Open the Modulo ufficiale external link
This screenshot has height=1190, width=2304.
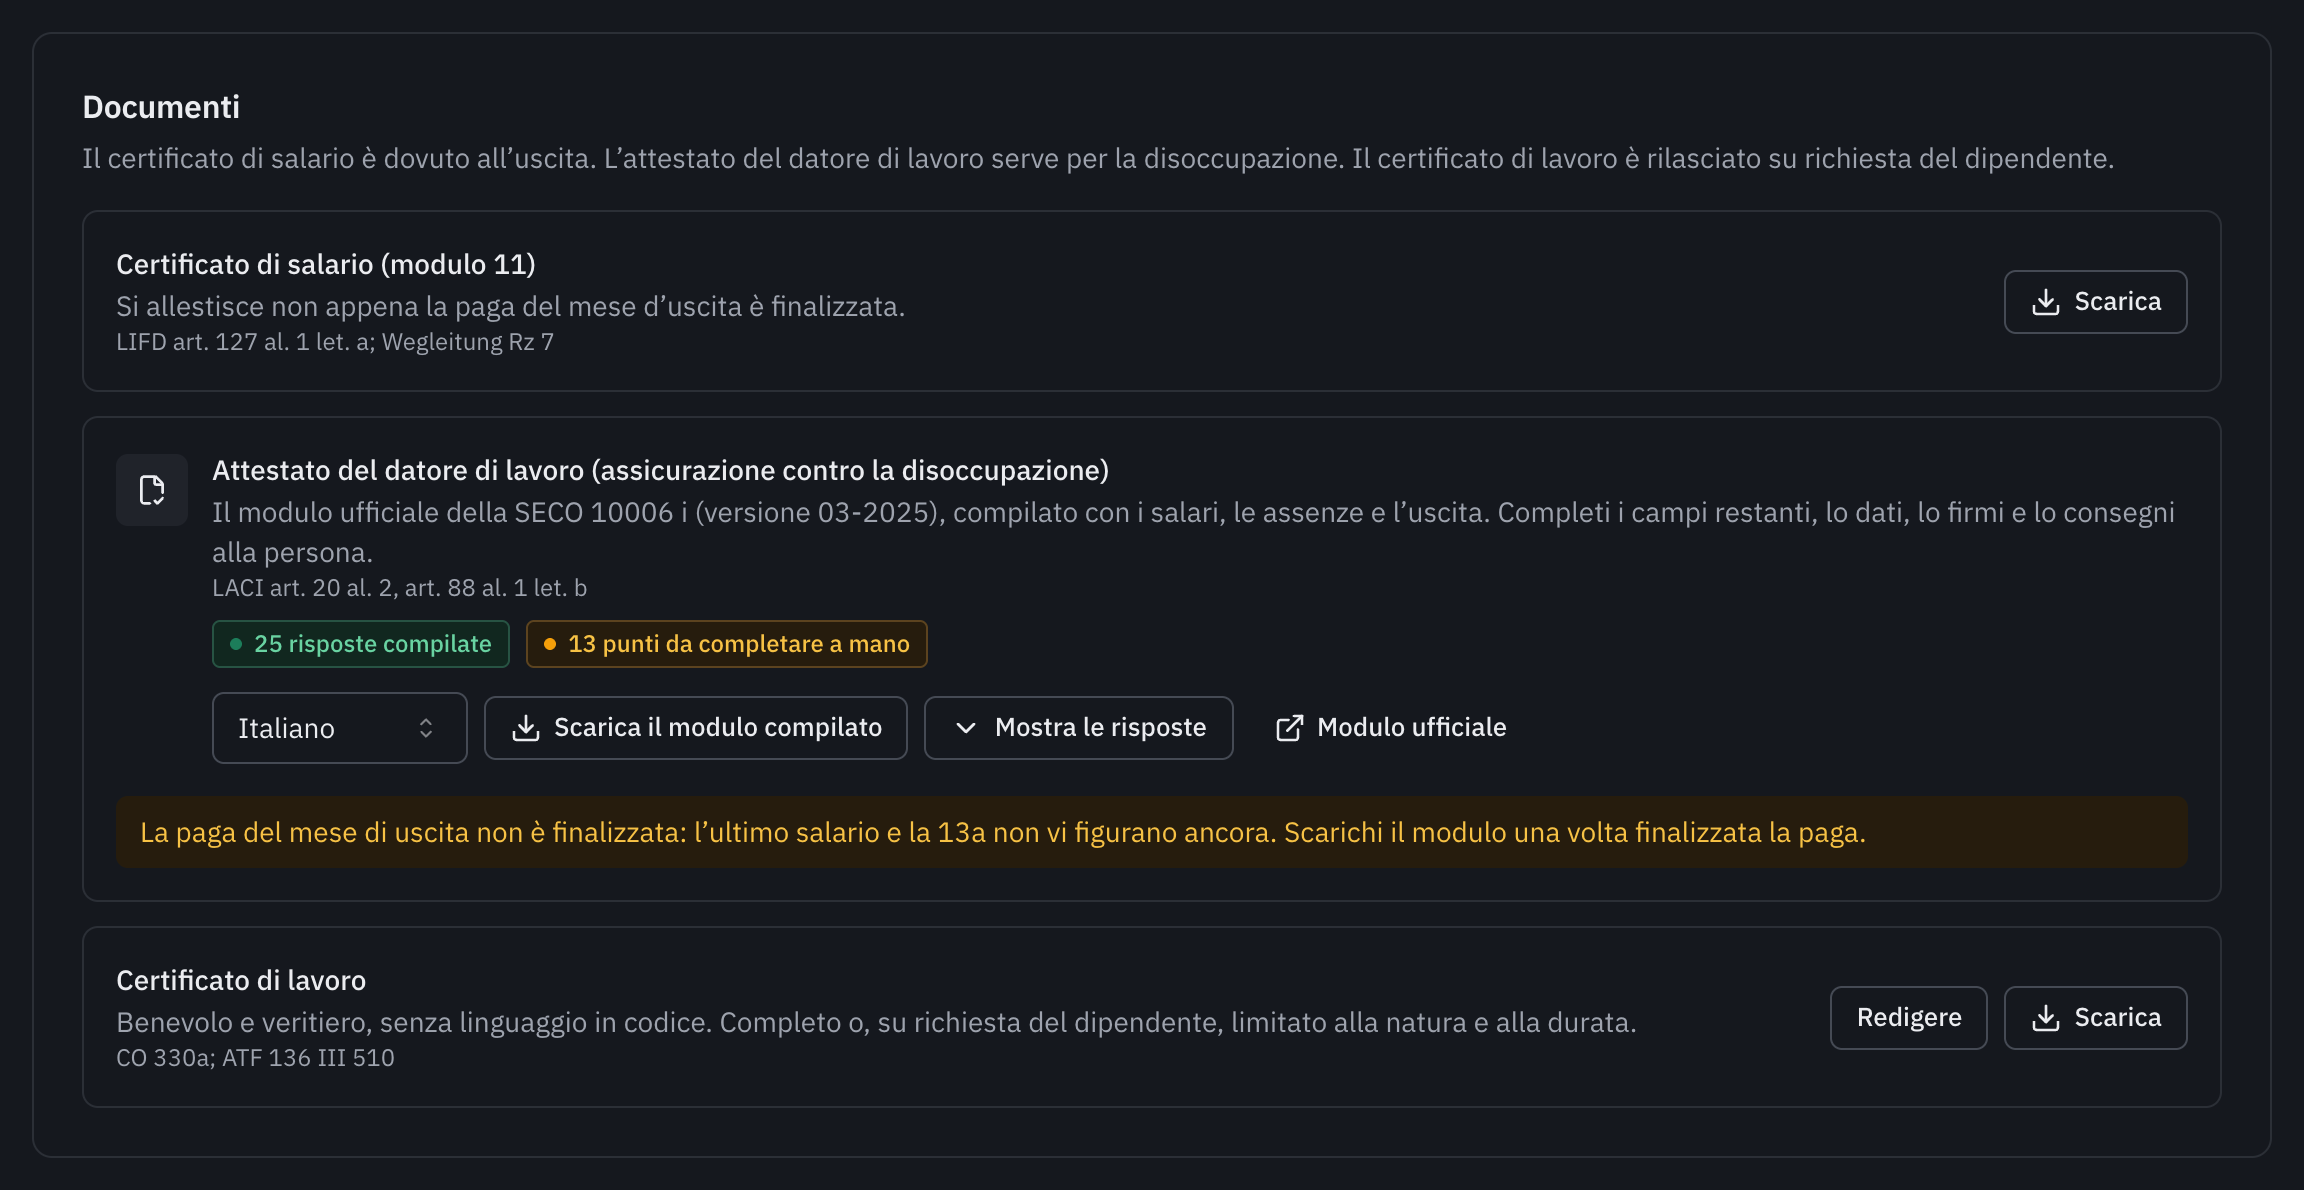tap(1391, 728)
